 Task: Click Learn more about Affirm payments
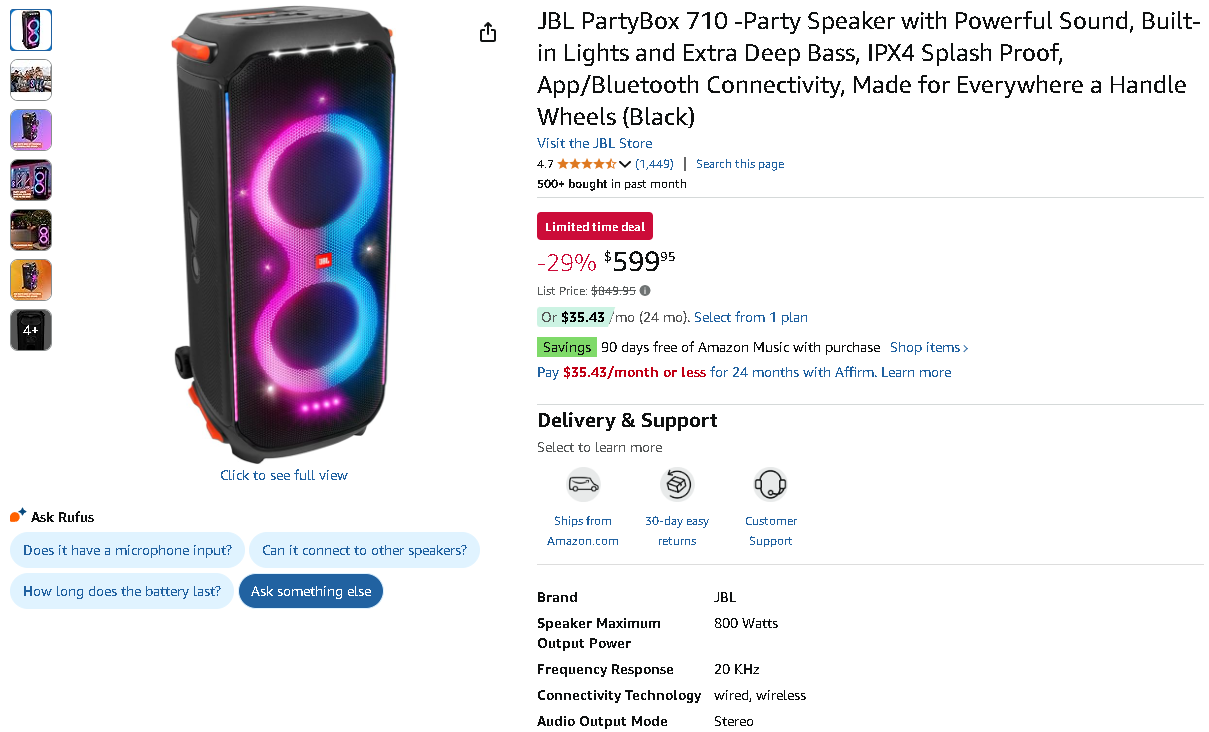tap(916, 372)
